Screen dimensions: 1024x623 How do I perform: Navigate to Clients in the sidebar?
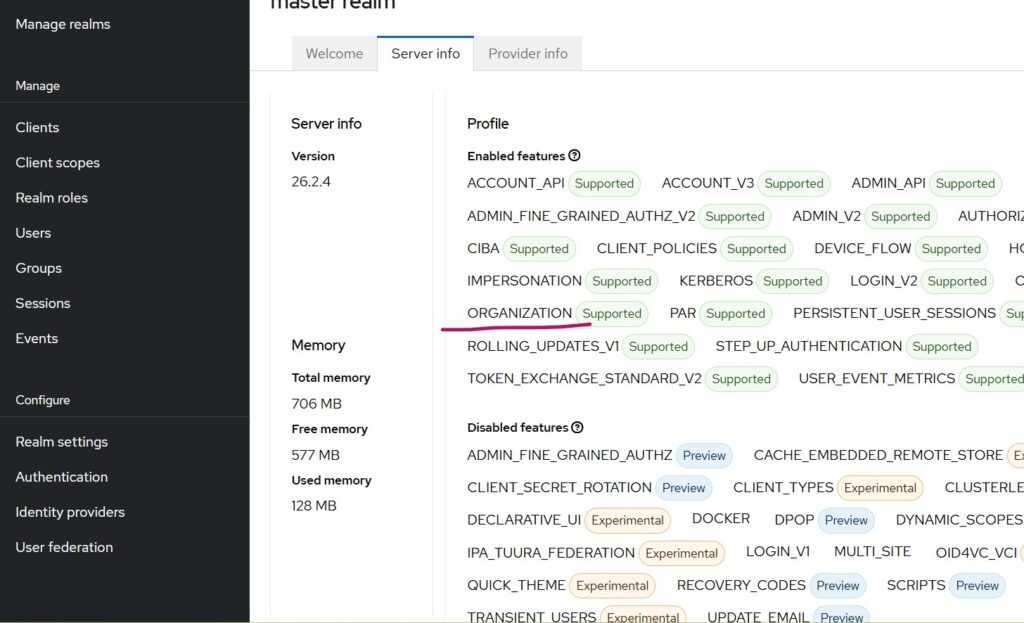(x=37, y=127)
